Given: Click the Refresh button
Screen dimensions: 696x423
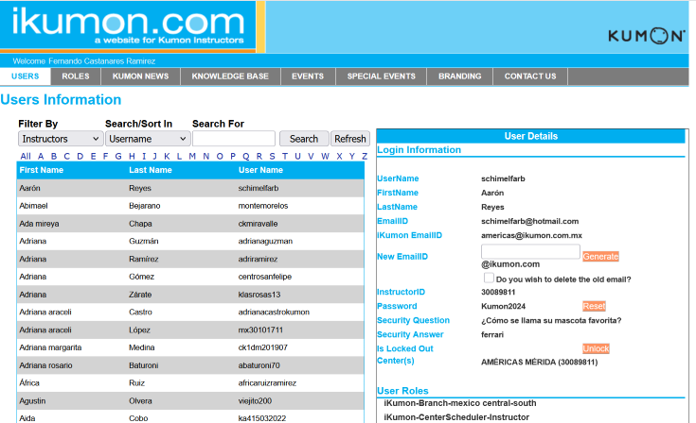Looking at the screenshot, I should point(350,139).
